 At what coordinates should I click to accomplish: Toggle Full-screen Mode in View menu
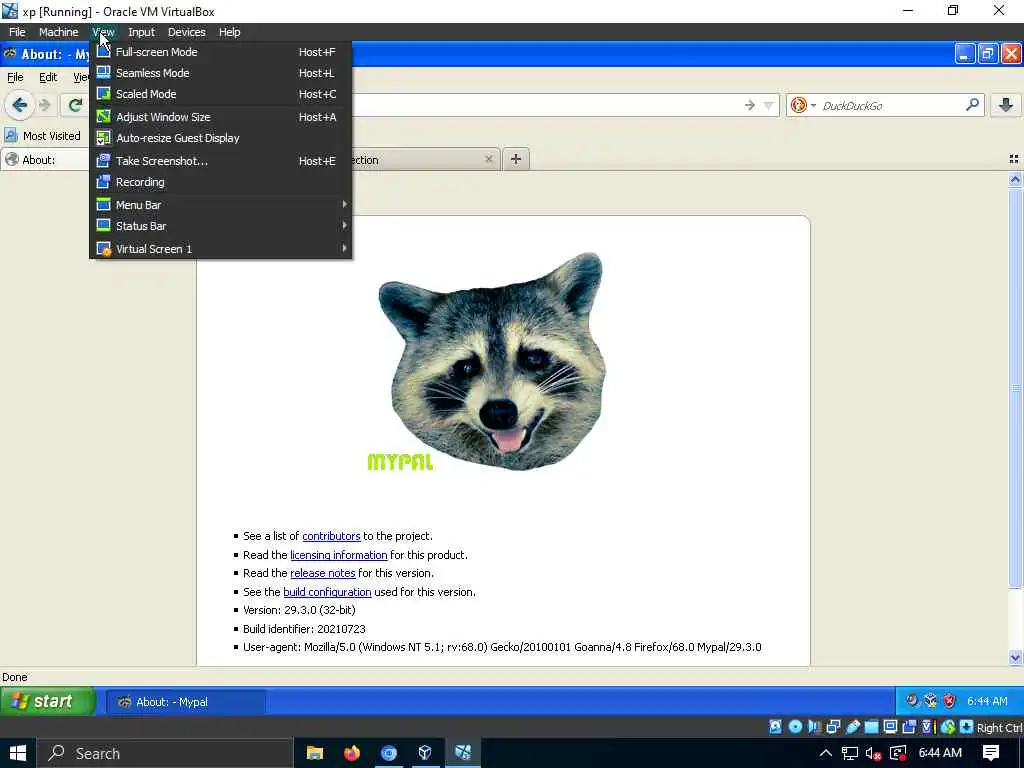click(x=220, y=52)
